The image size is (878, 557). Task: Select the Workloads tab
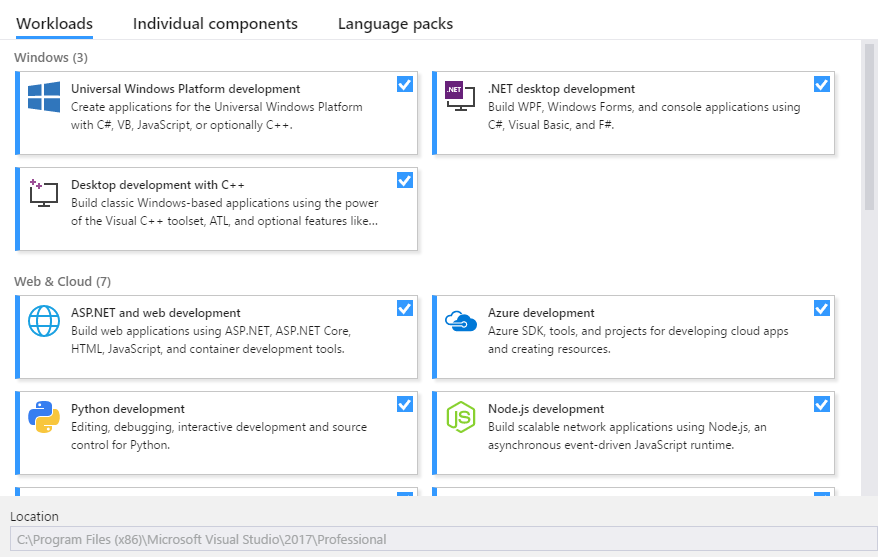pos(55,23)
